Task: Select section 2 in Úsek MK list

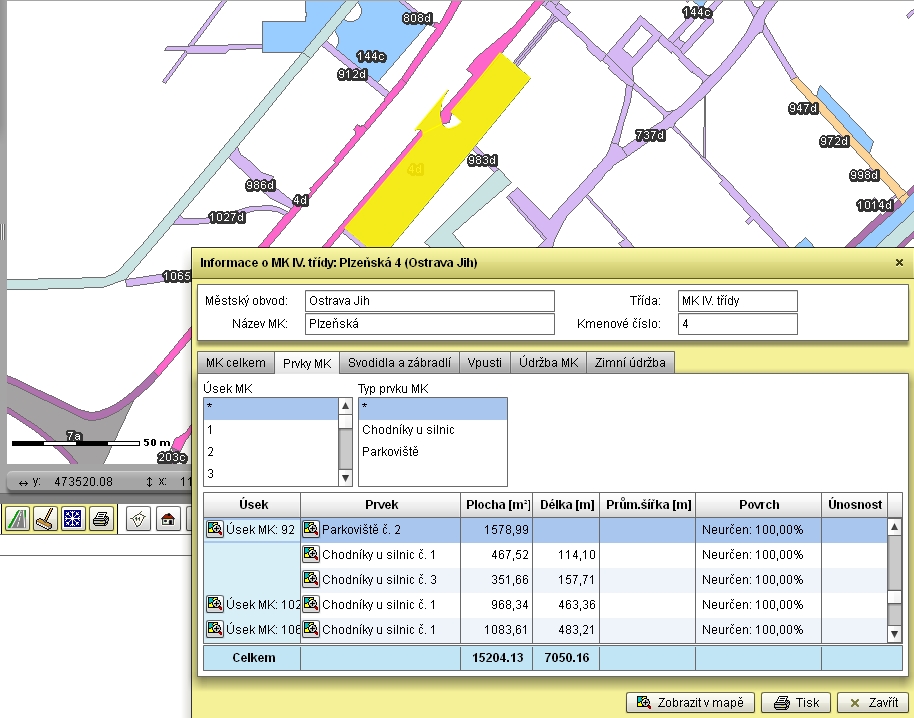Action: [271, 452]
